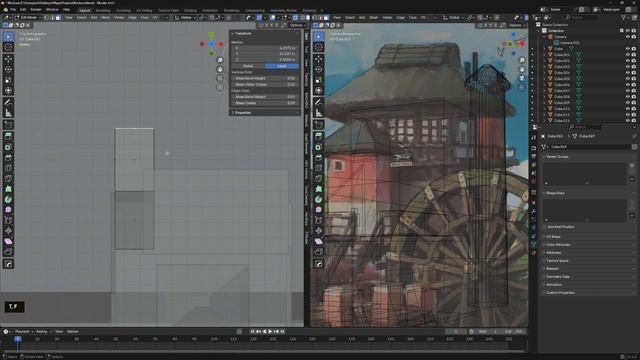
Task: Select the Add Cube tool in left viewport
Action: 8,124
